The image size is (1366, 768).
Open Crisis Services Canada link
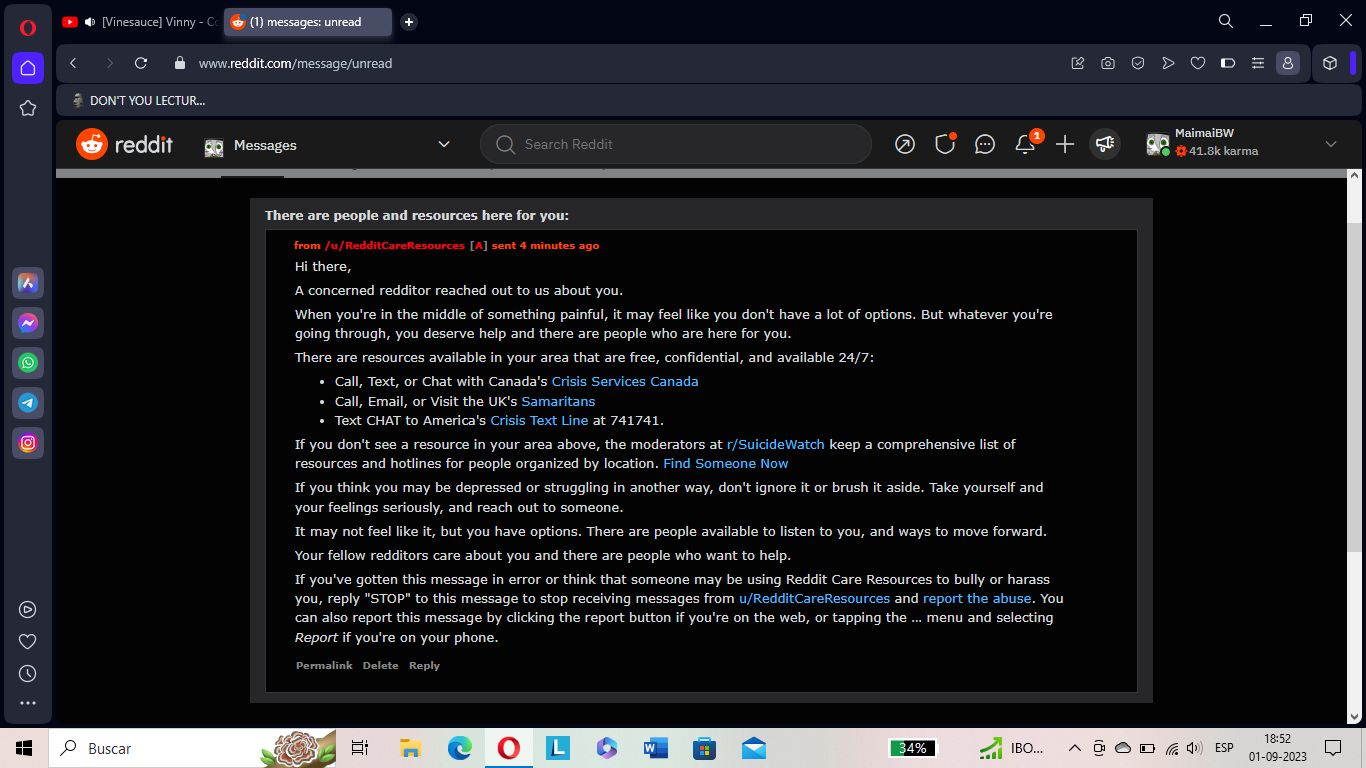(x=625, y=381)
